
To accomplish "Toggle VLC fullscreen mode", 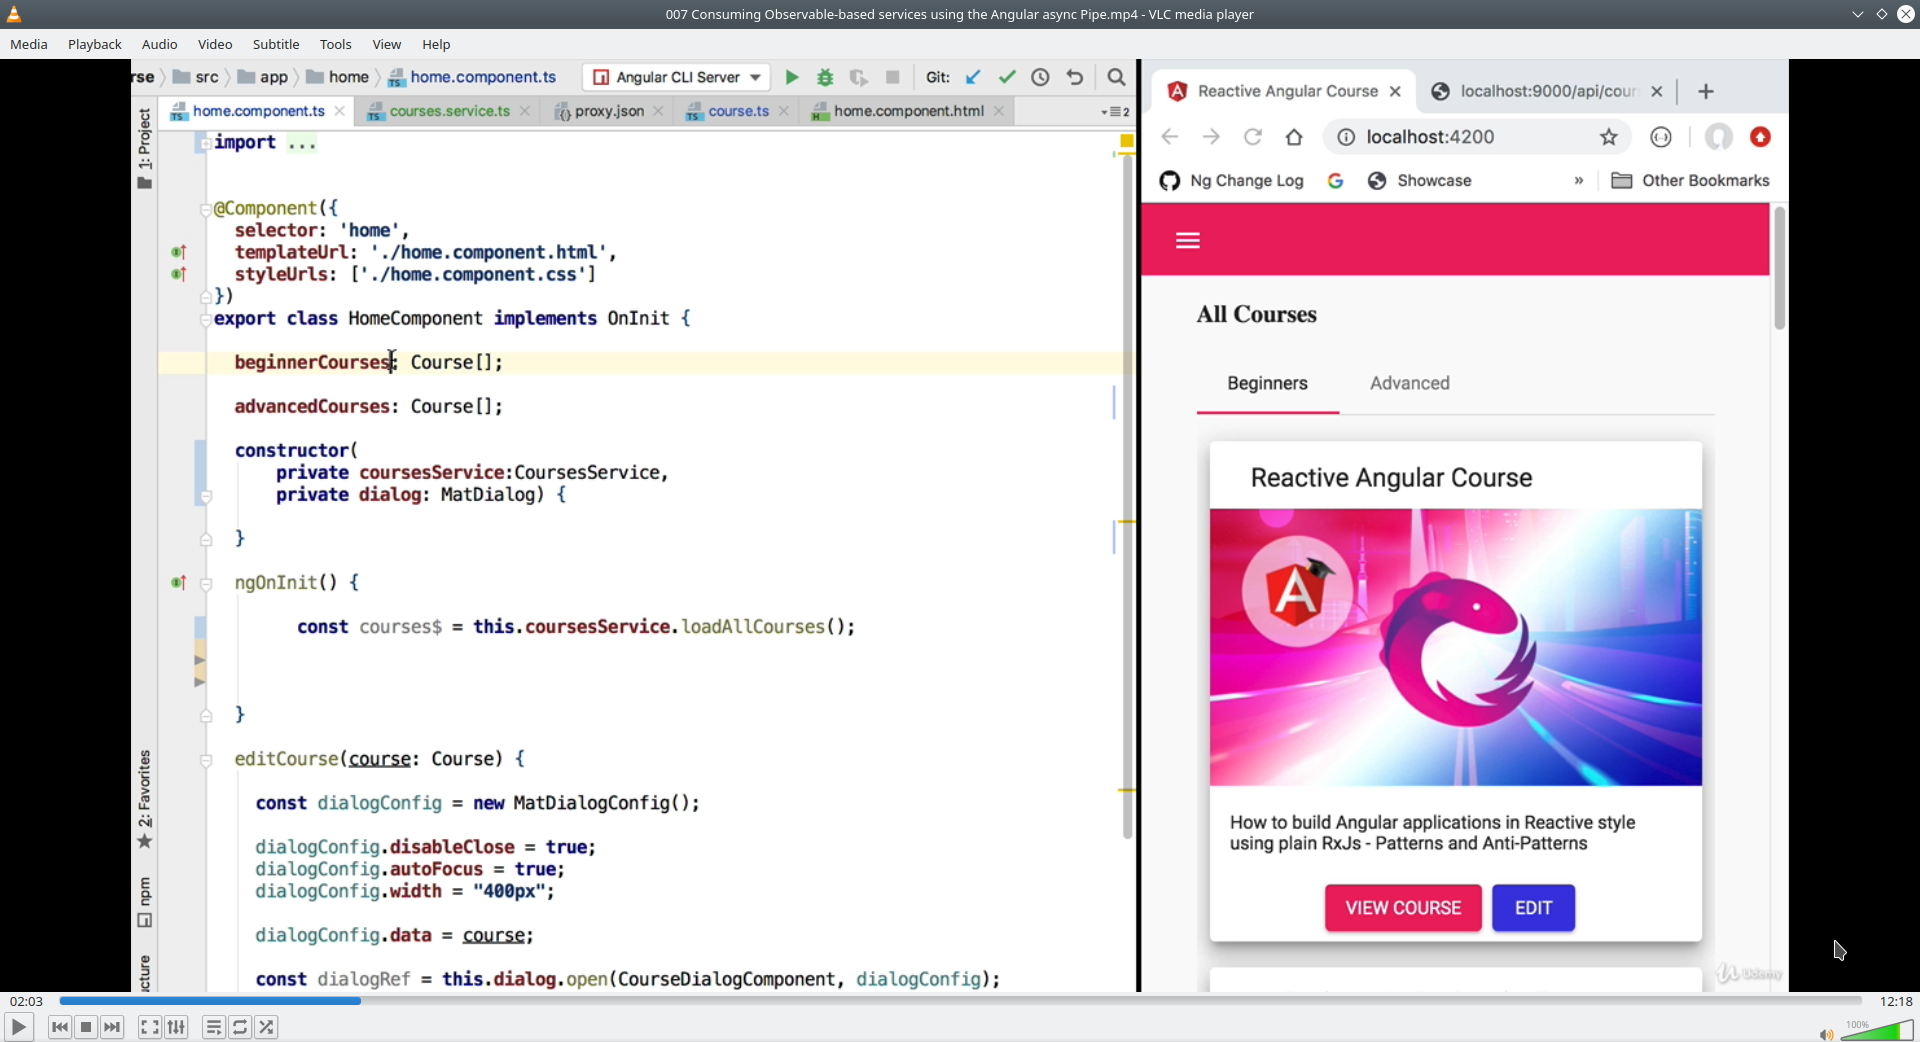I will pyautogui.click(x=149, y=1027).
